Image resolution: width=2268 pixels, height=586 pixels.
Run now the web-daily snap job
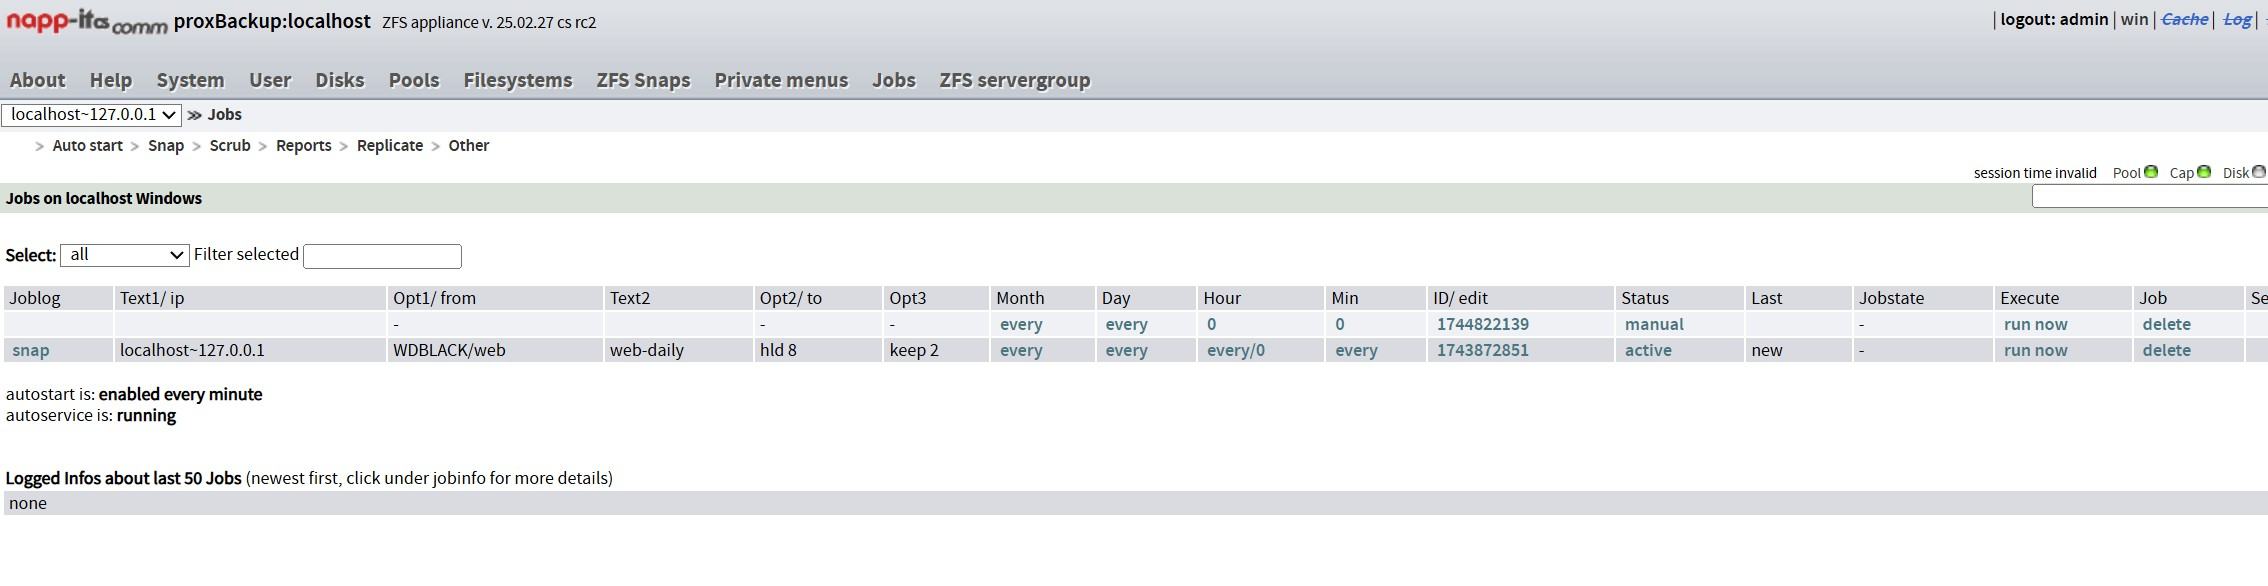coord(2035,351)
